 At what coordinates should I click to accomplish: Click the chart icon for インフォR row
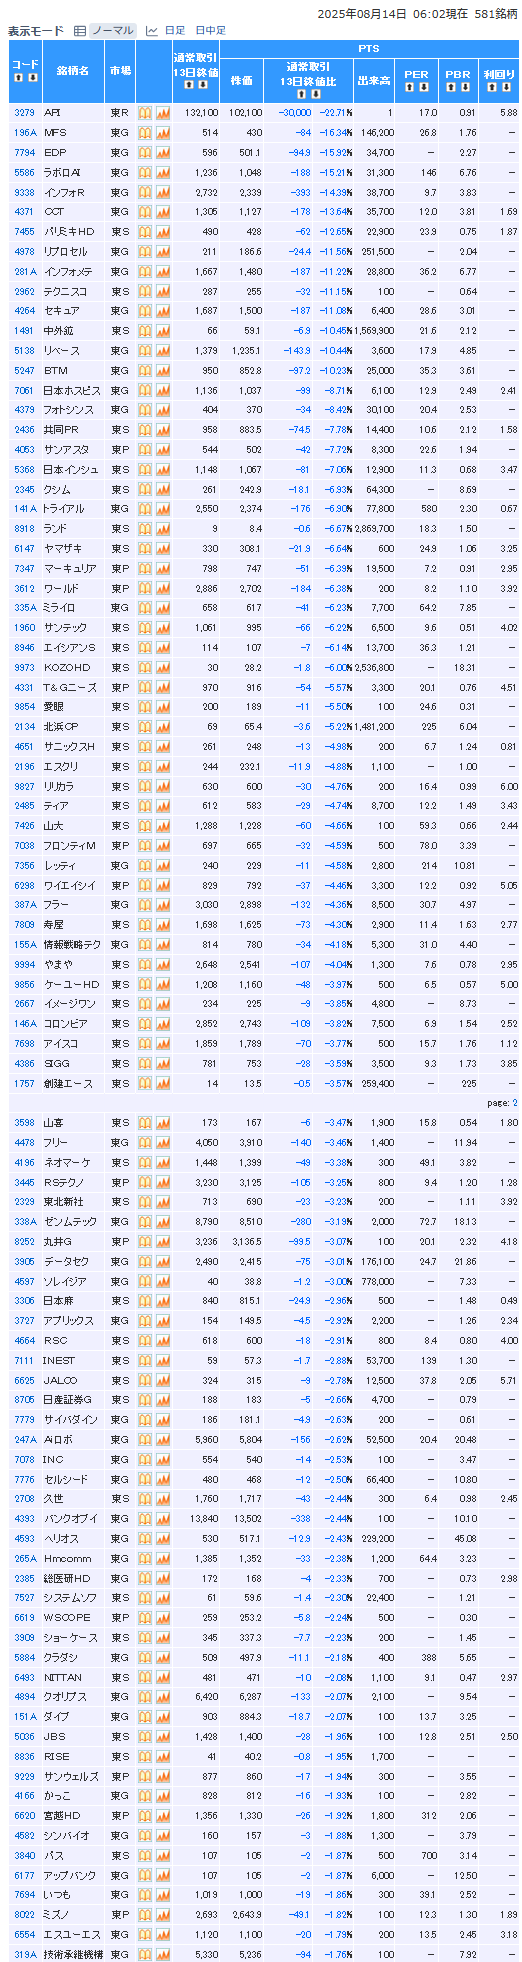(x=162, y=192)
